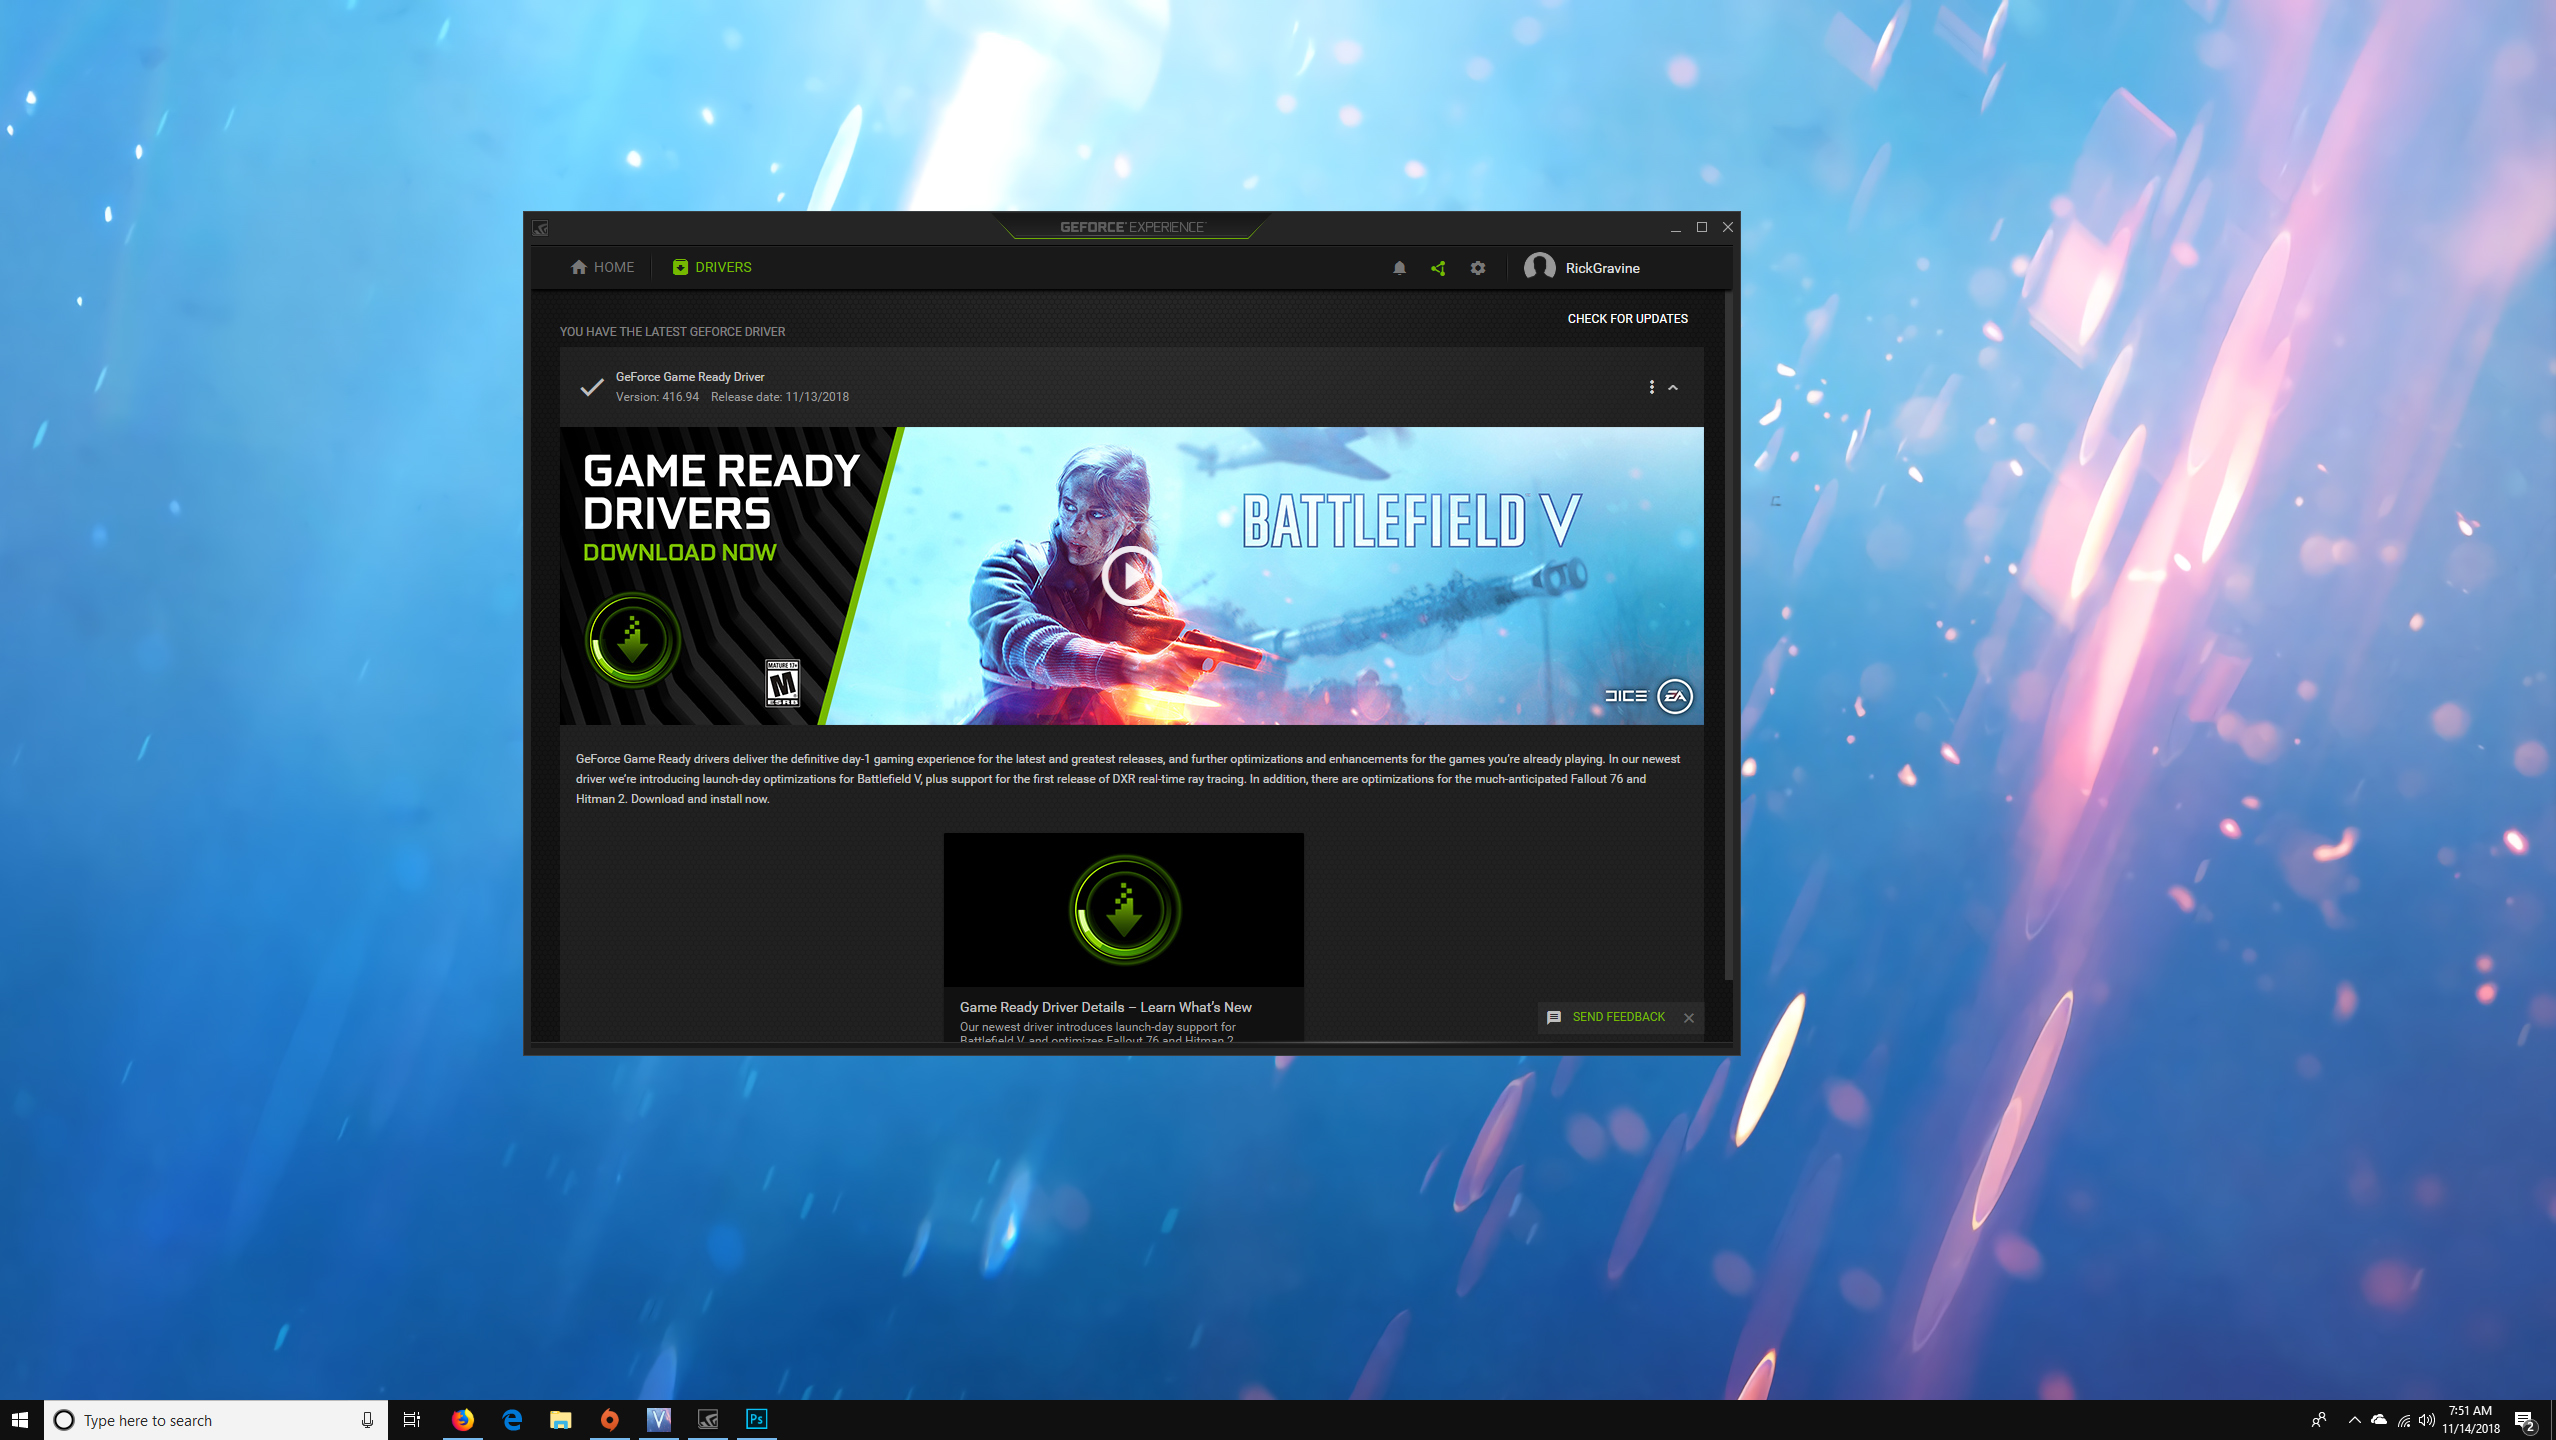Click the notifications bell icon
Viewport: 2556px width, 1440px height.
point(1399,267)
